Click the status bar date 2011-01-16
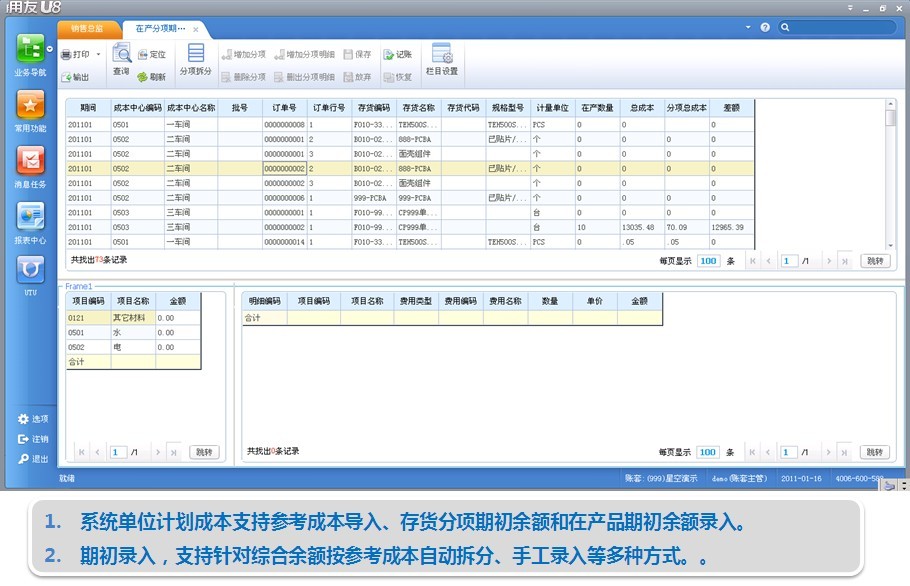910x586 pixels. (x=801, y=479)
